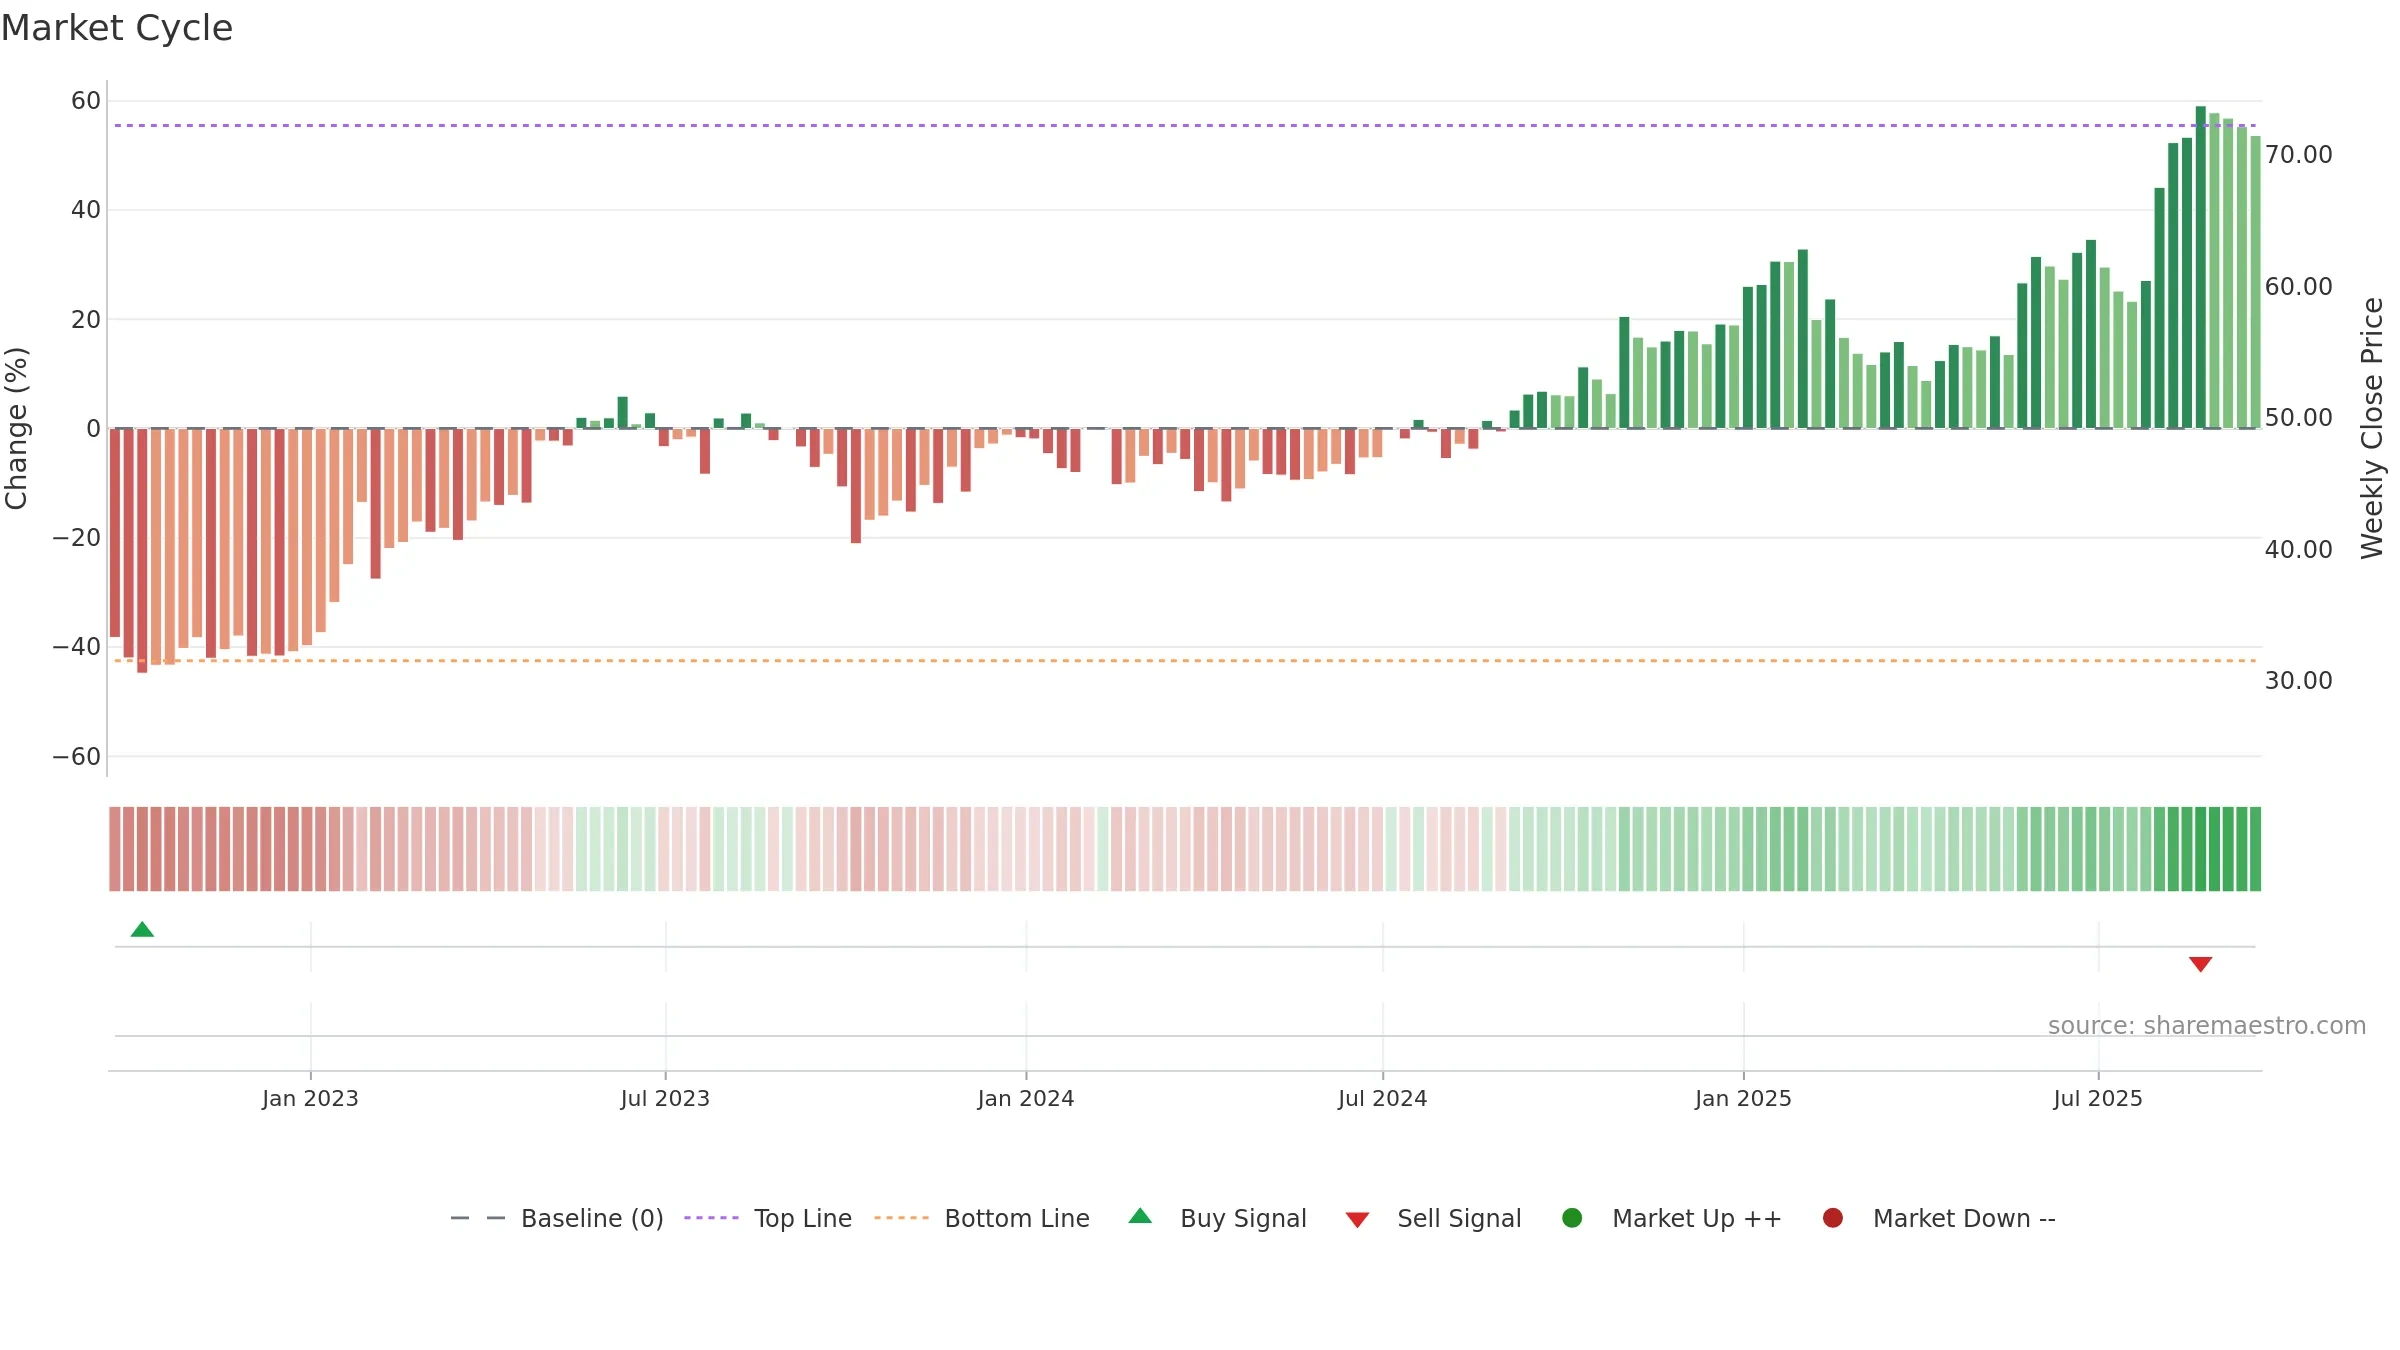Click the orange Bottom Line legend icon
2400x1350 pixels.
point(901,1218)
